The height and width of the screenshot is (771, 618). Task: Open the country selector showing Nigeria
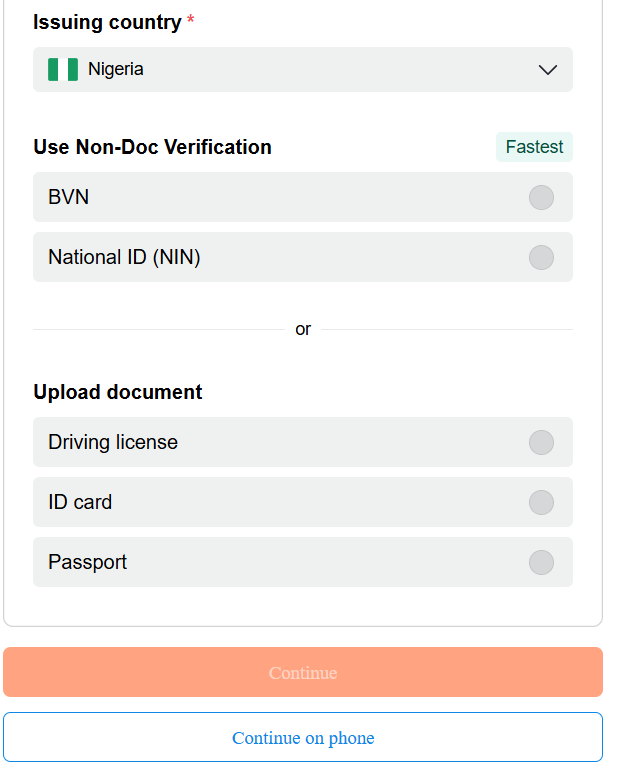click(x=300, y=70)
